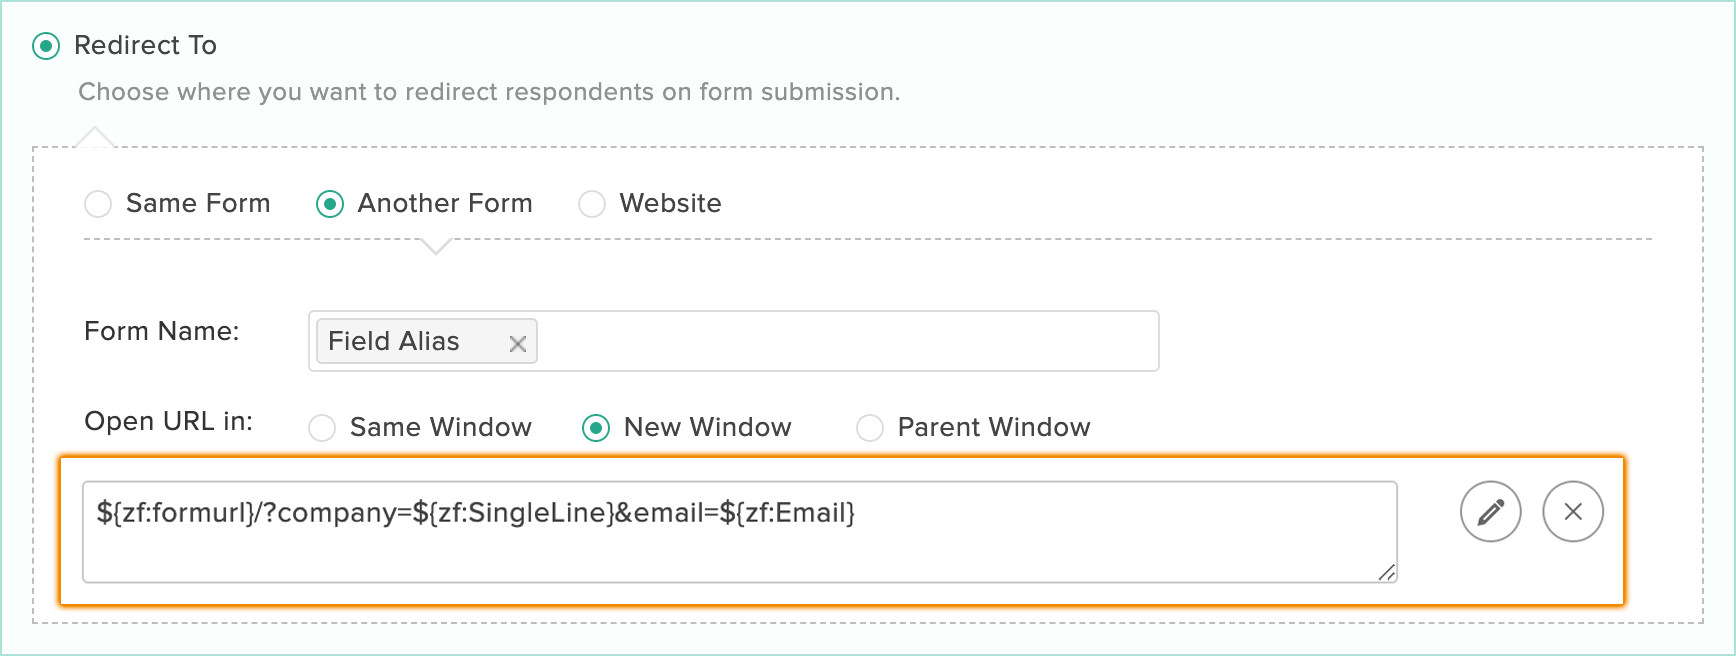
Task: Click the redirect description help text
Action: coord(489,92)
